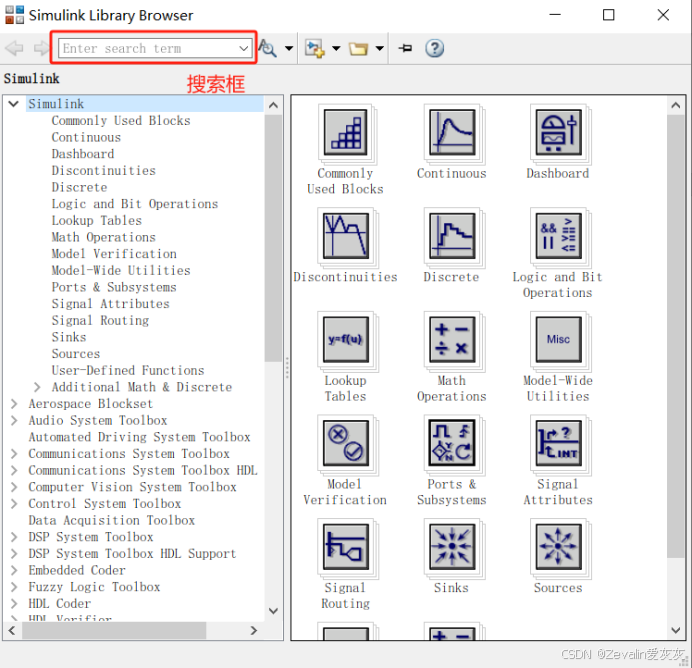This screenshot has height=668, width=692.
Task: Select Signal Attributes in the tree
Action: click(x=110, y=304)
